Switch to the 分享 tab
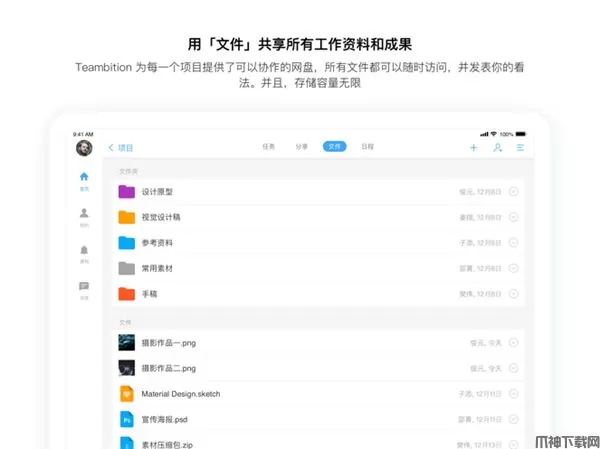The image size is (600, 449). [x=302, y=147]
